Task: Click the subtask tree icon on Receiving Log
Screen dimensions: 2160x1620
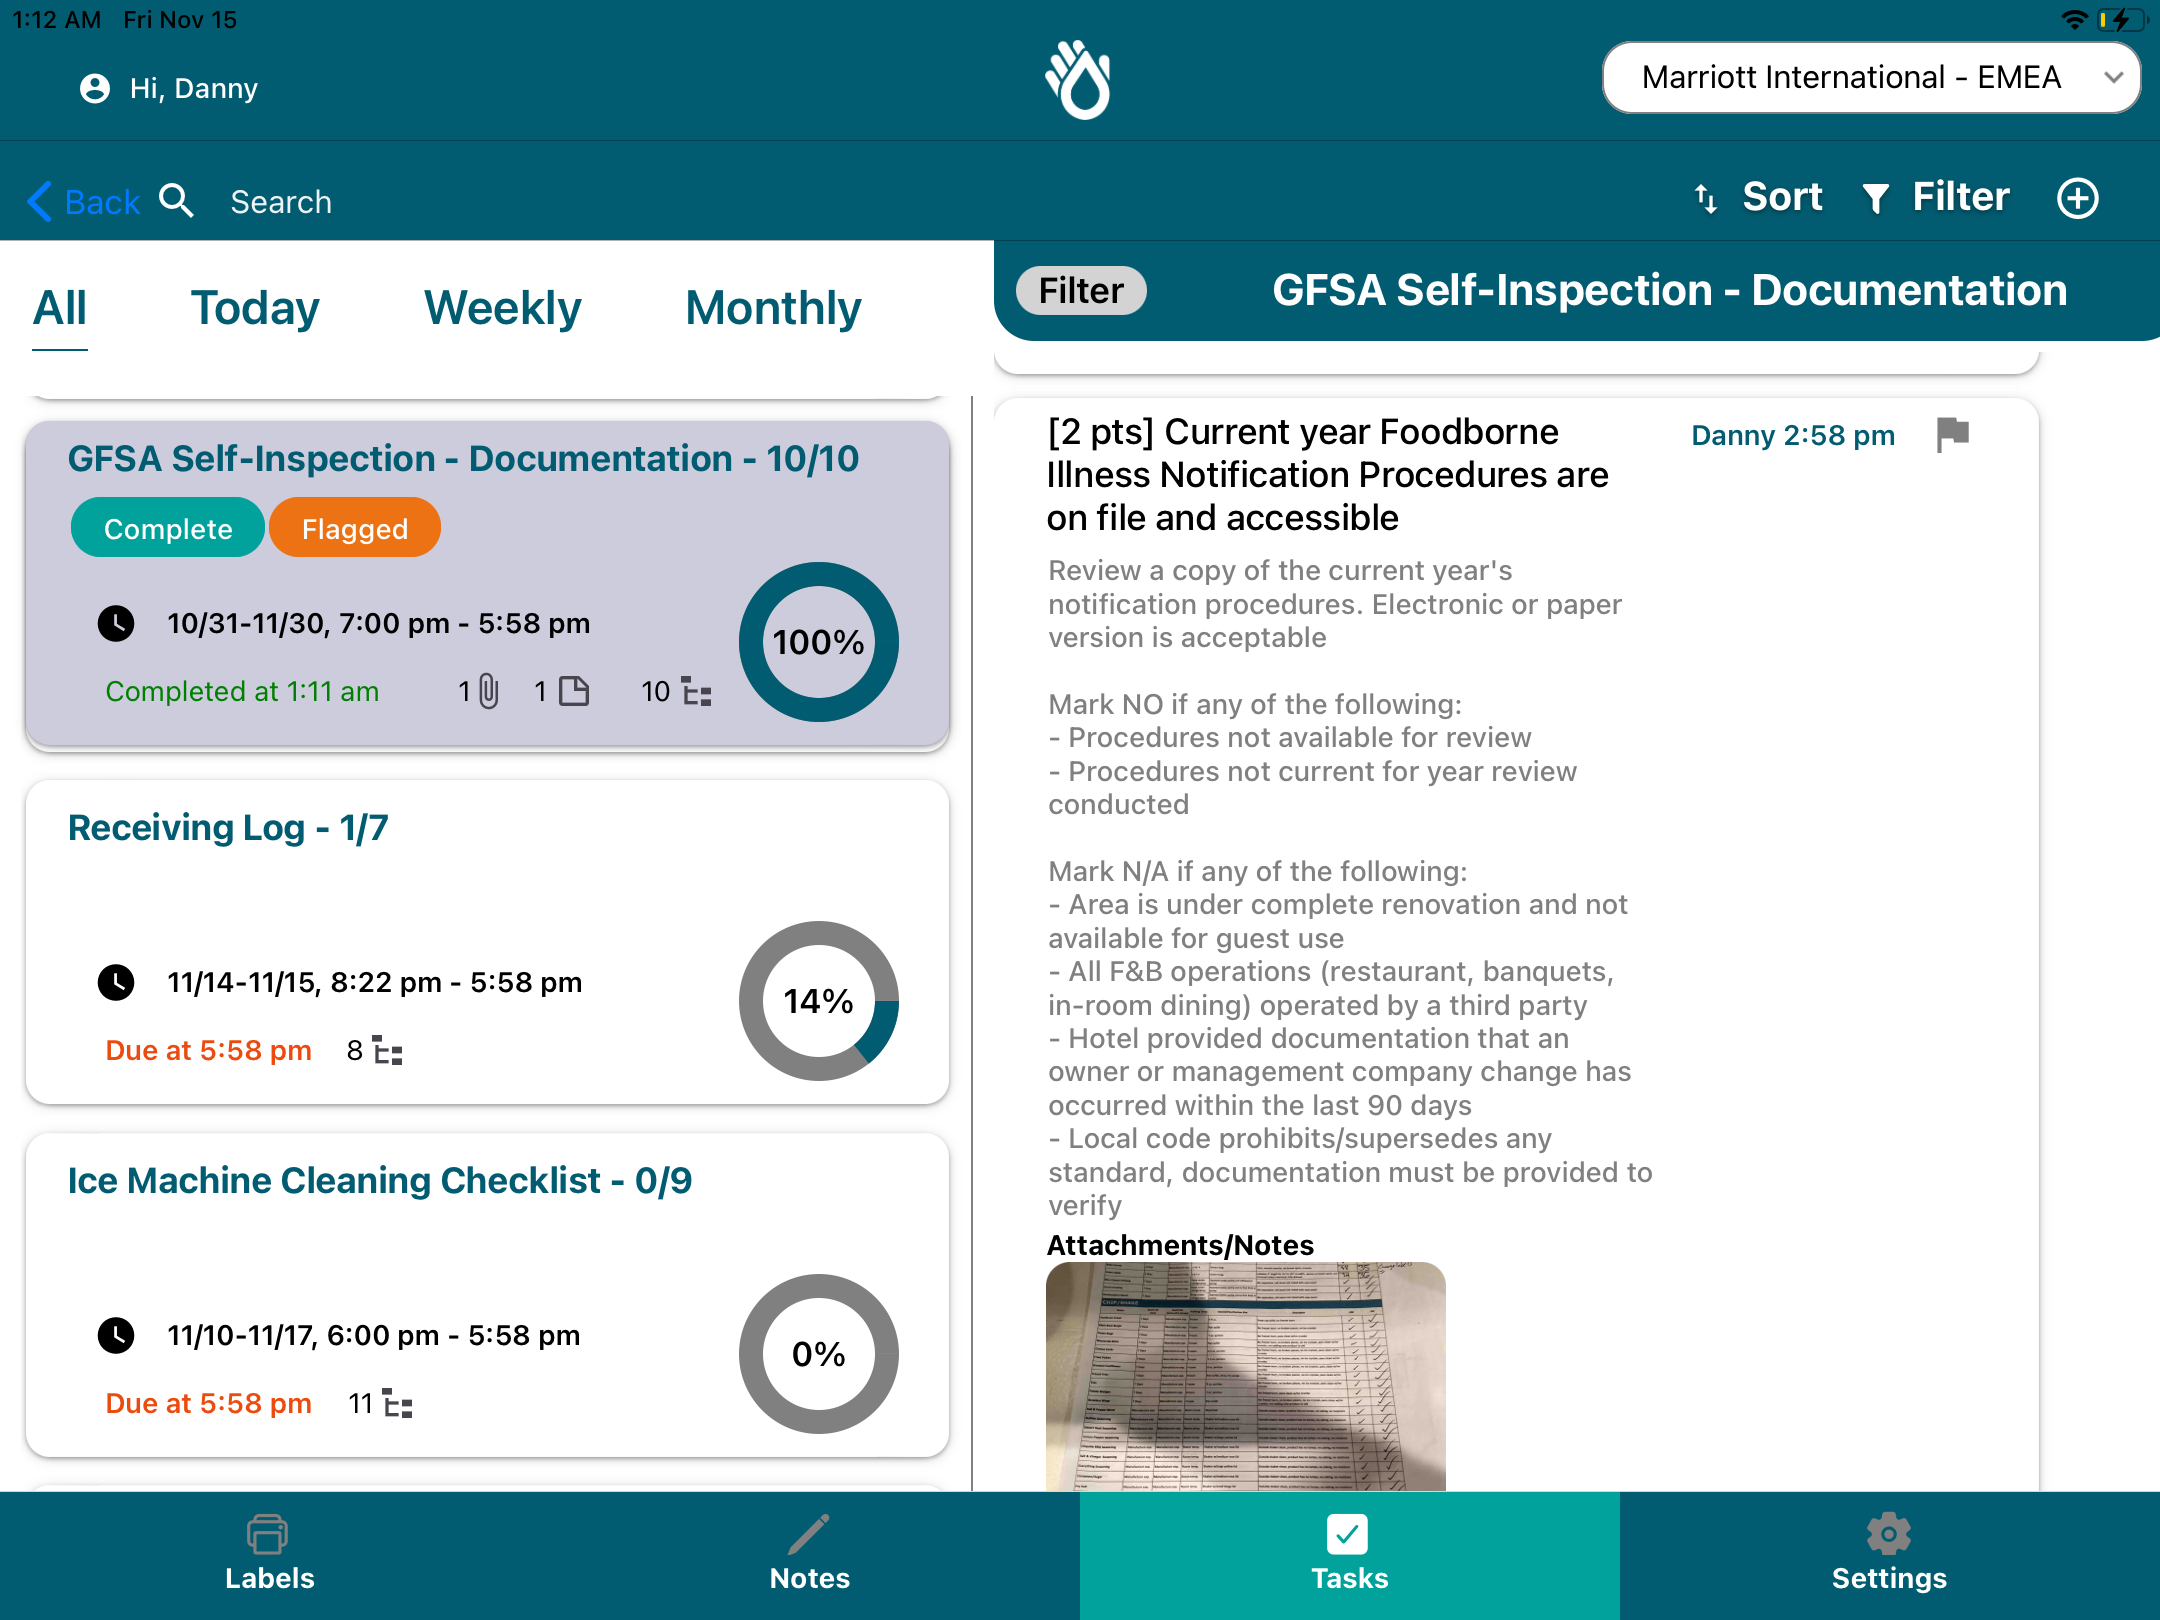Action: coord(387,1051)
